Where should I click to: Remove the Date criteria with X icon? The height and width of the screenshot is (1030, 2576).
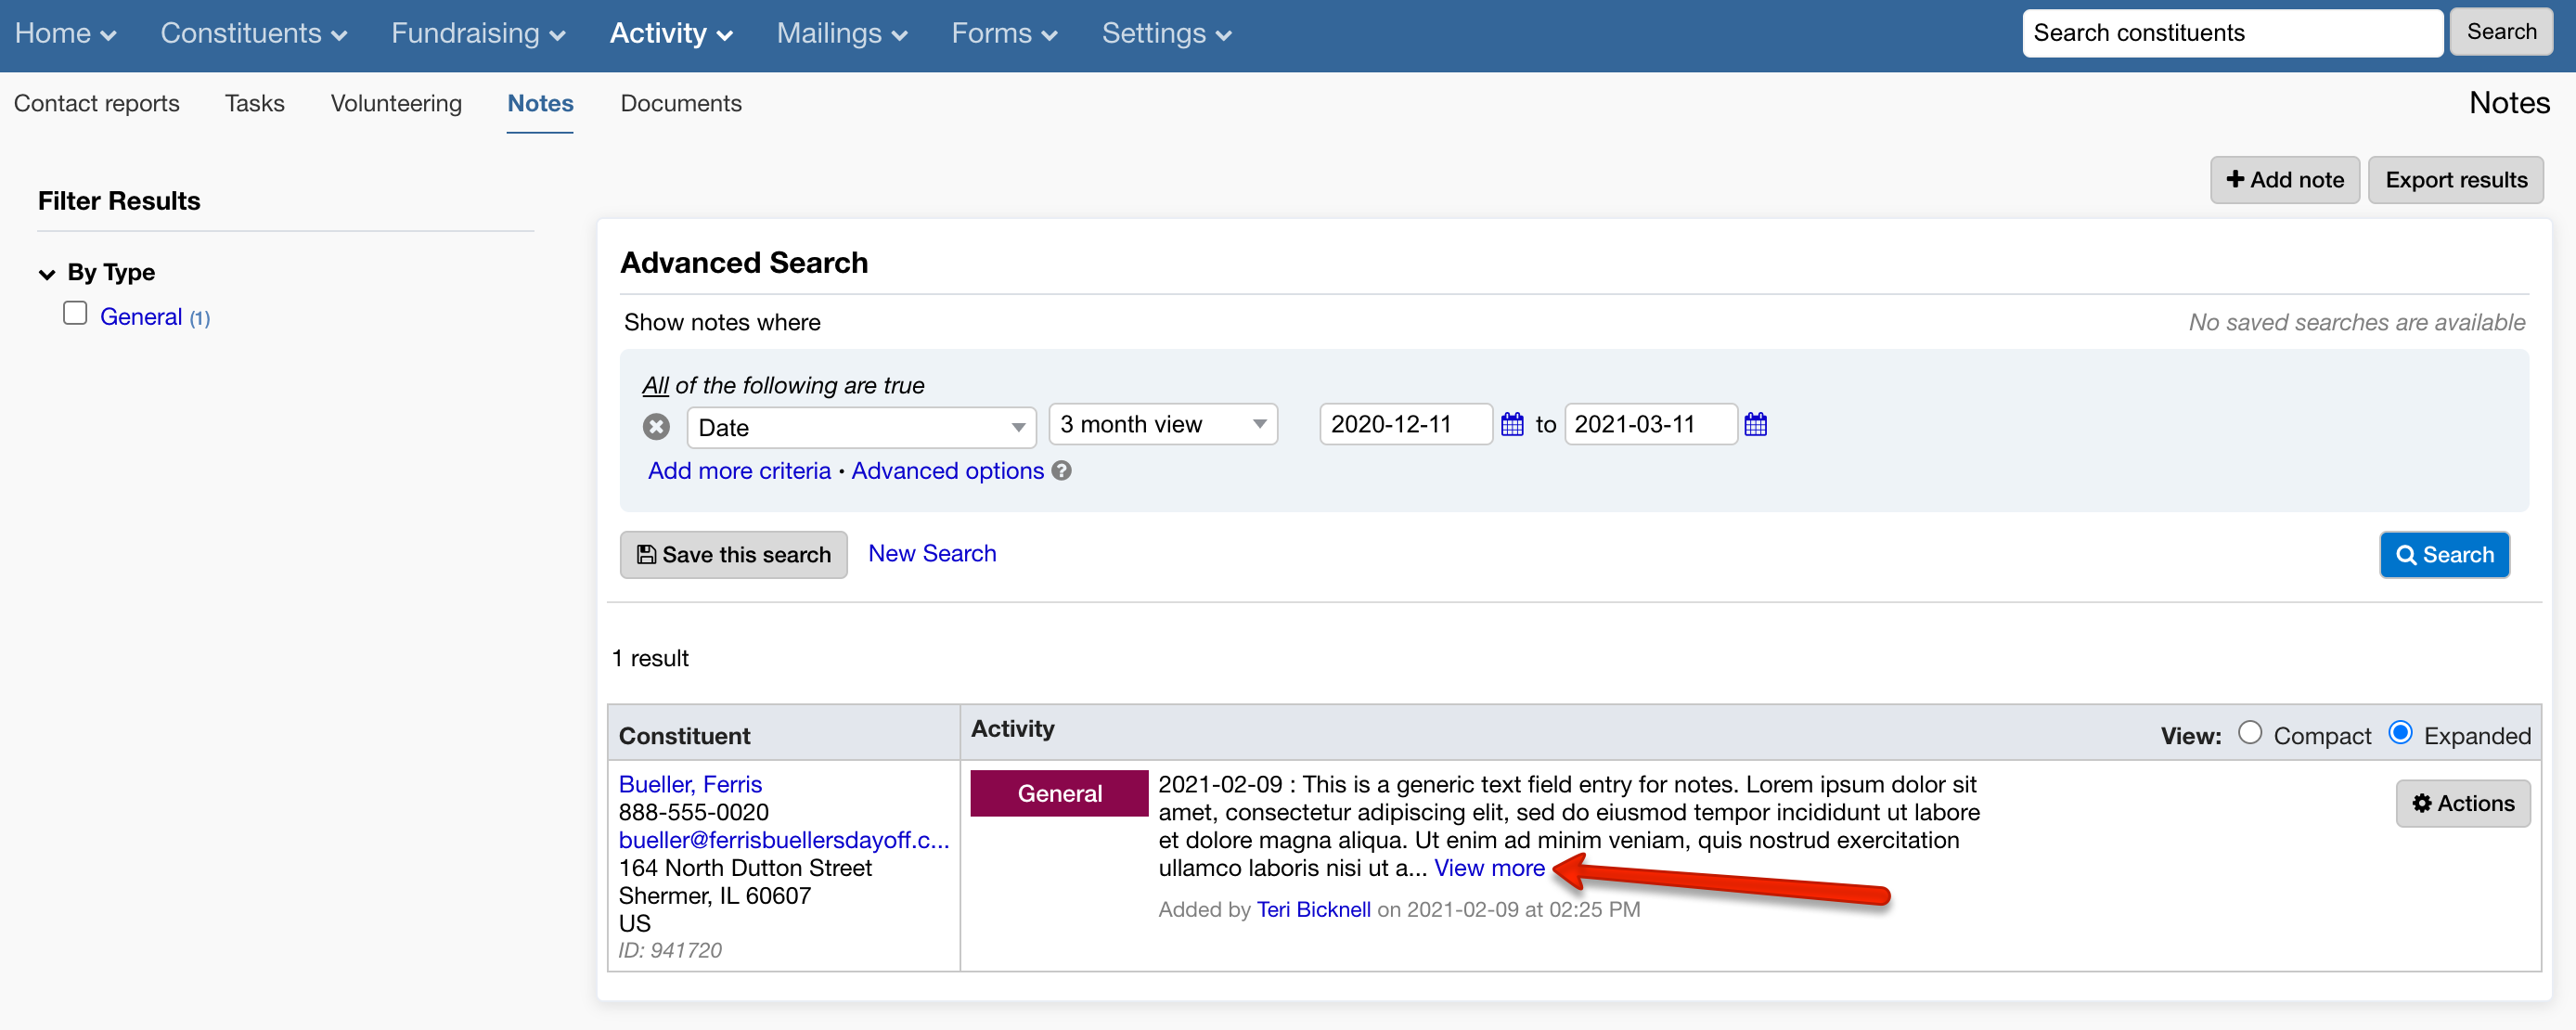(x=656, y=427)
